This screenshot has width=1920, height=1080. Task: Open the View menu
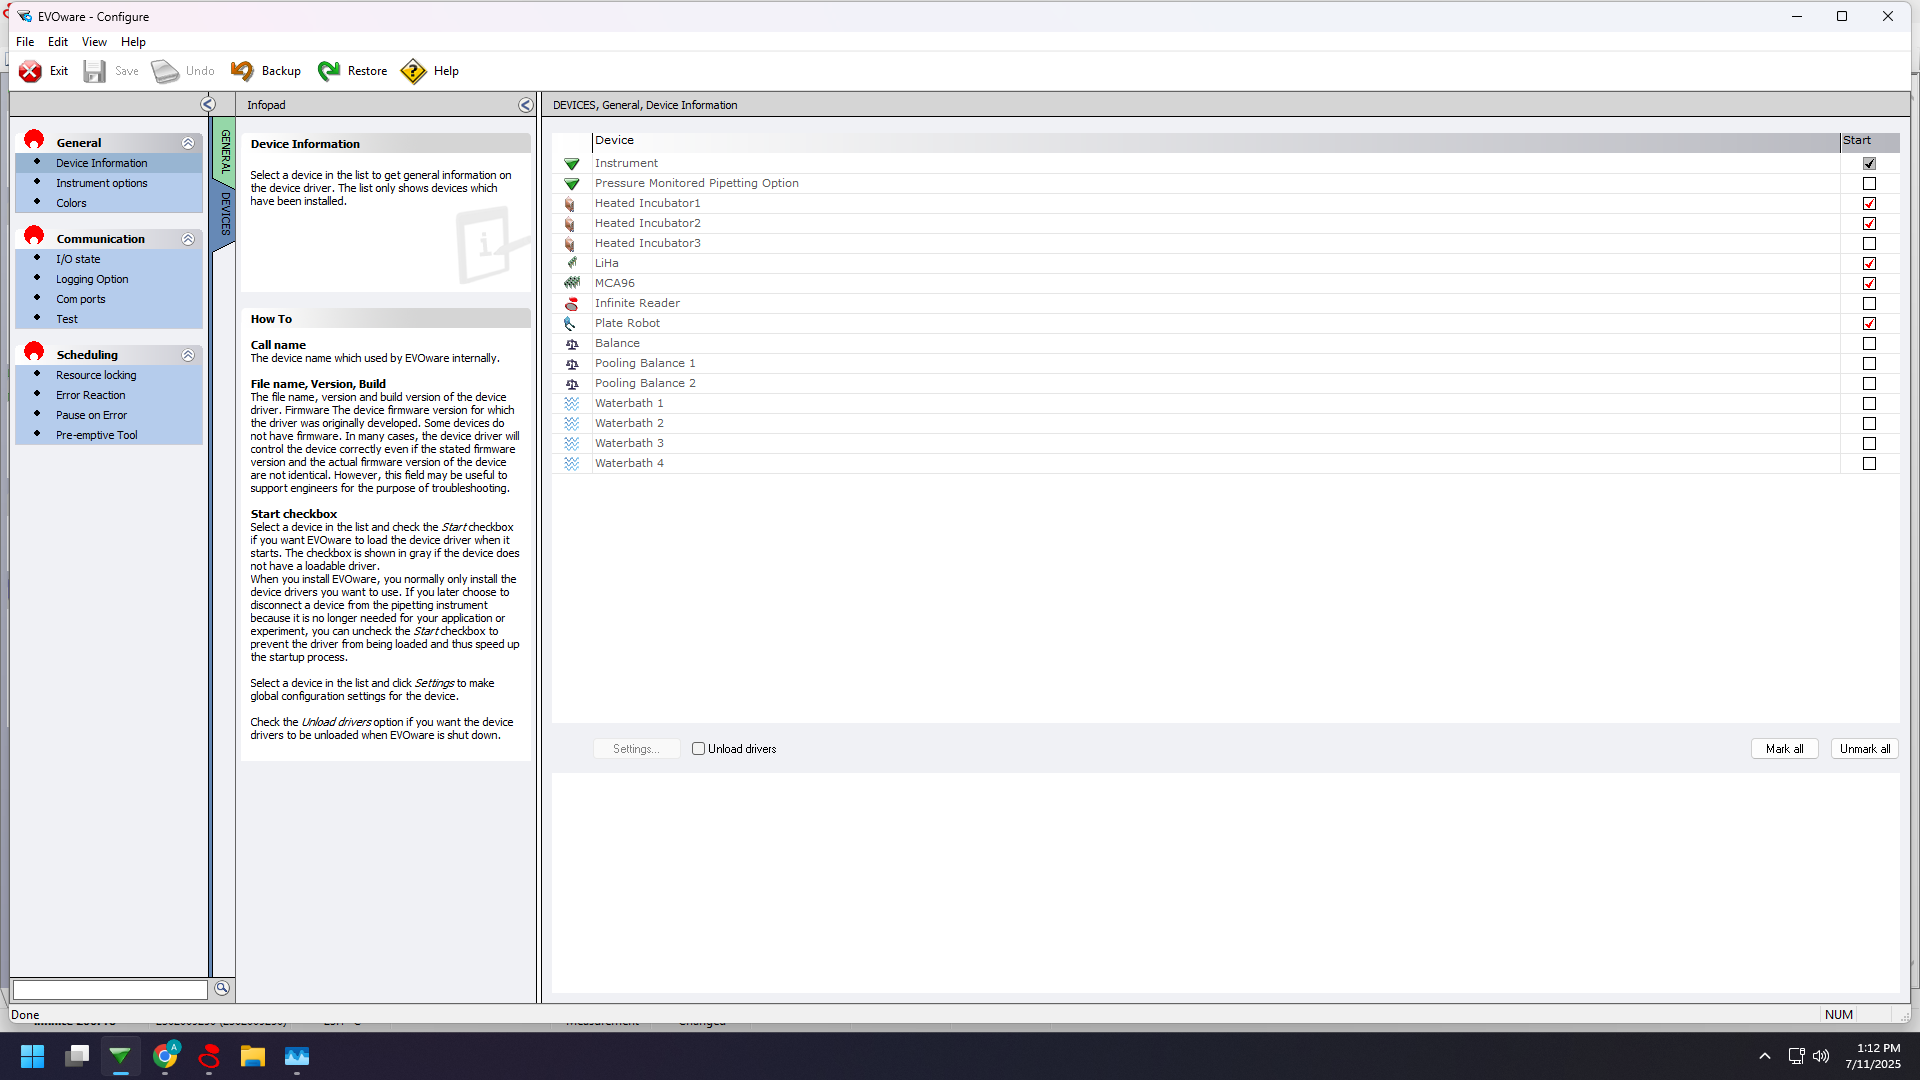click(94, 42)
